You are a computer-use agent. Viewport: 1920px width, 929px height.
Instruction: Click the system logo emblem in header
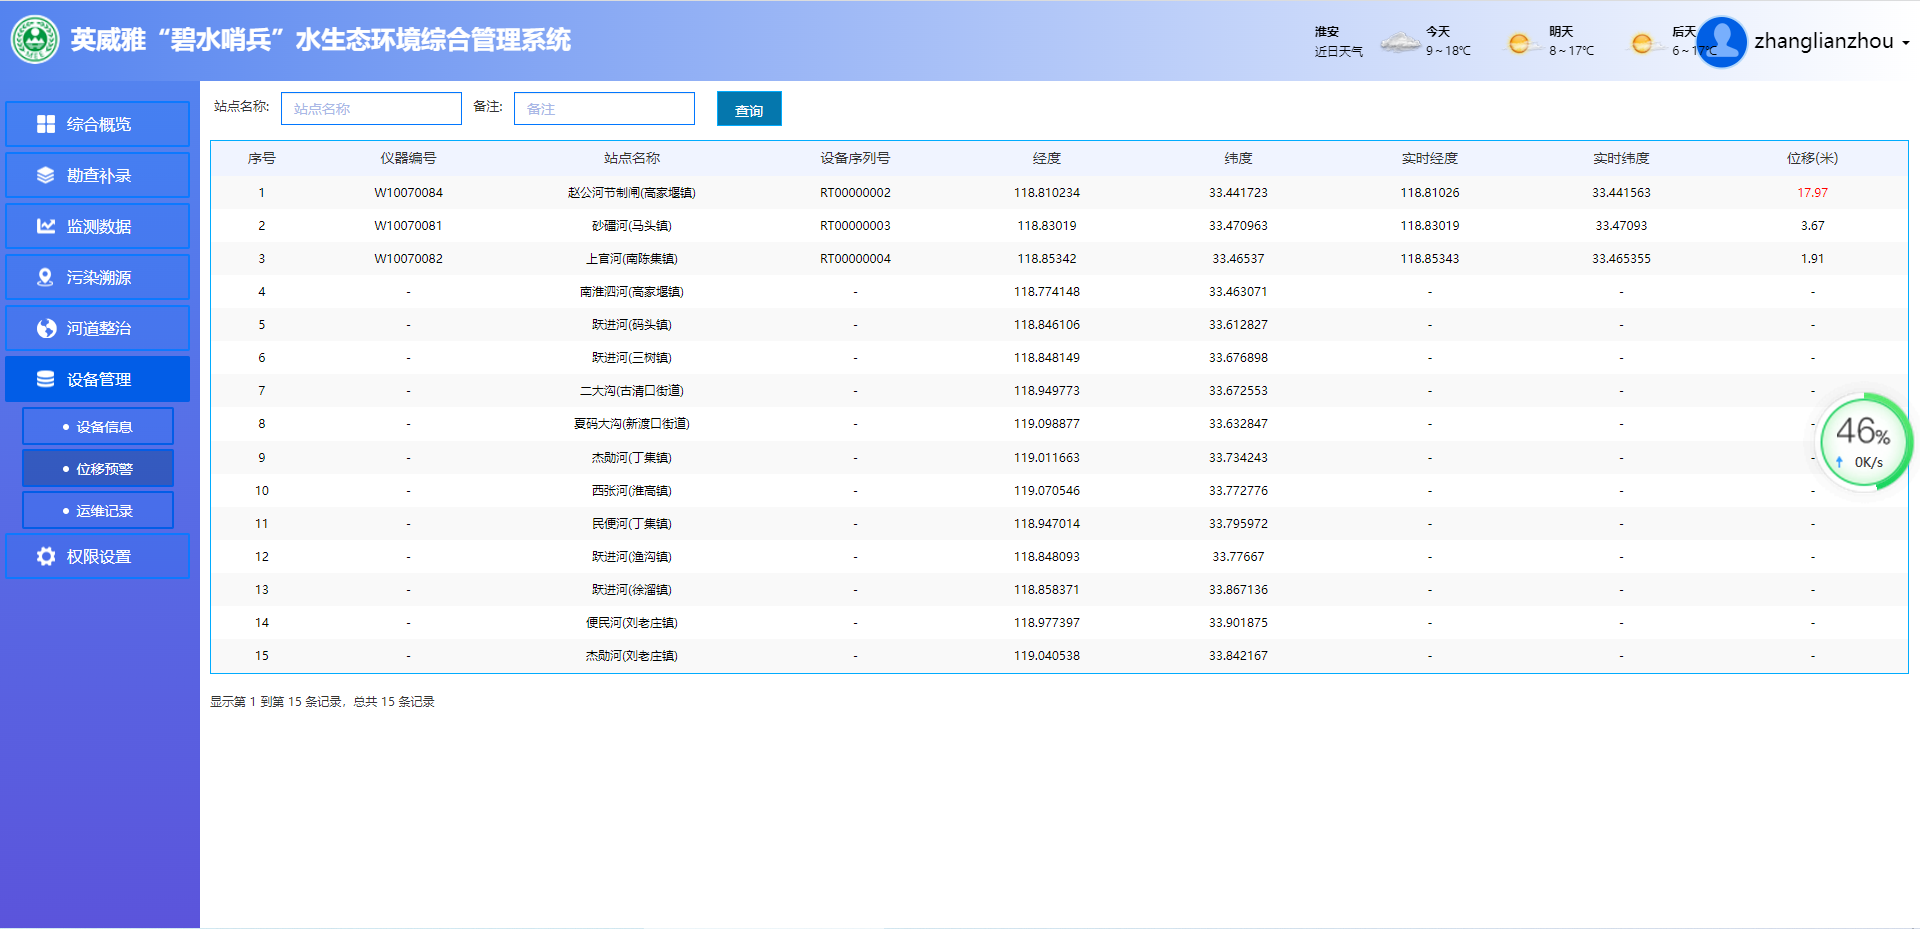(x=35, y=40)
